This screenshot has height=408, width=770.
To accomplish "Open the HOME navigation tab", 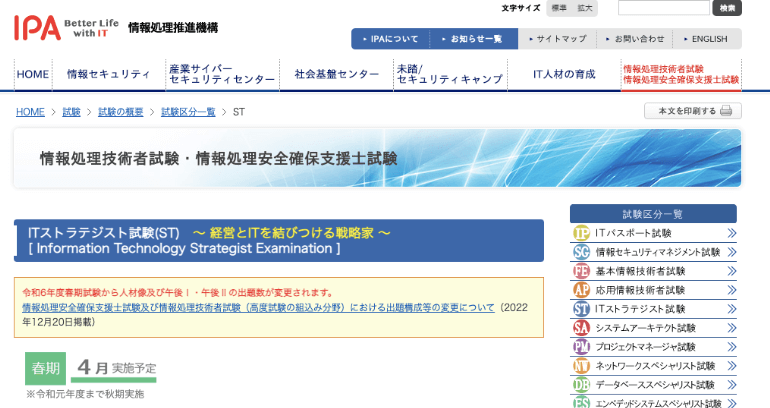I will 33,74.
